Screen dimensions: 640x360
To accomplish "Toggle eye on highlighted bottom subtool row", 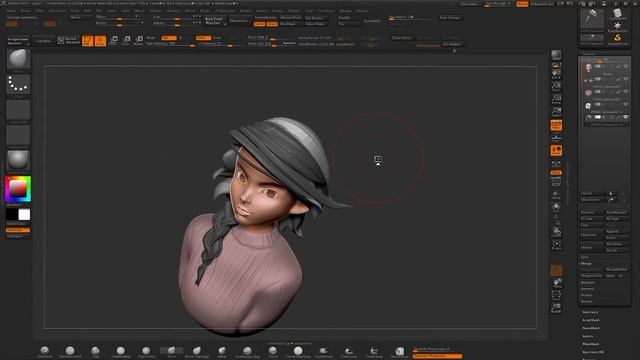I will point(626,117).
